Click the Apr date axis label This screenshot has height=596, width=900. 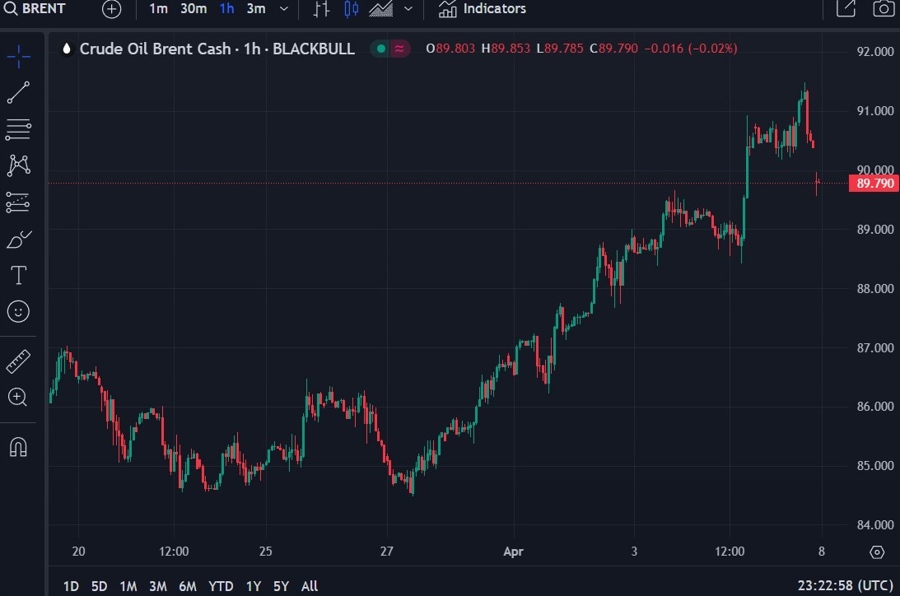click(x=513, y=552)
